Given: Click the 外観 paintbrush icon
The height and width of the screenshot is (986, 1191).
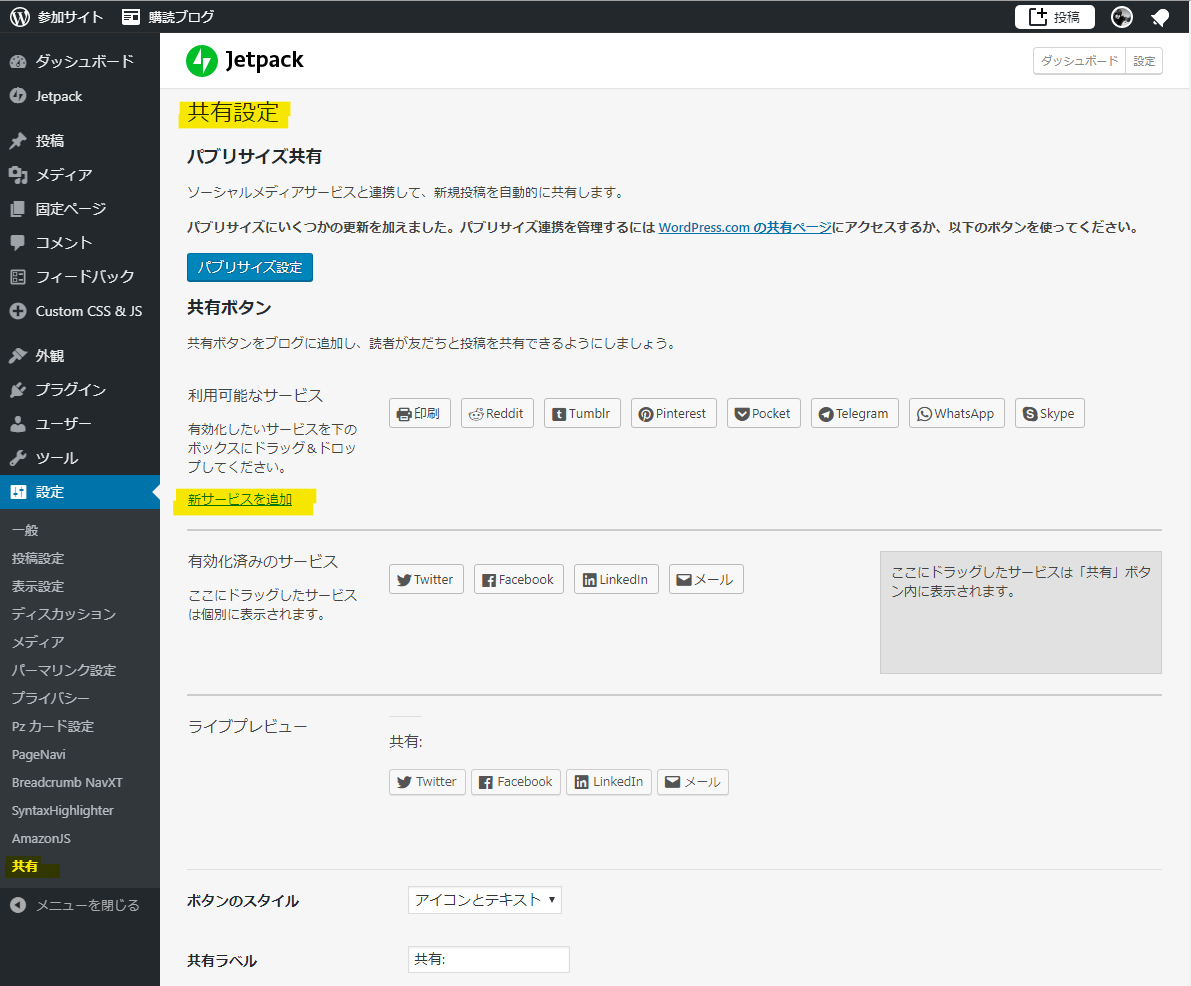Looking at the screenshot, I should (x=18, y=356).
